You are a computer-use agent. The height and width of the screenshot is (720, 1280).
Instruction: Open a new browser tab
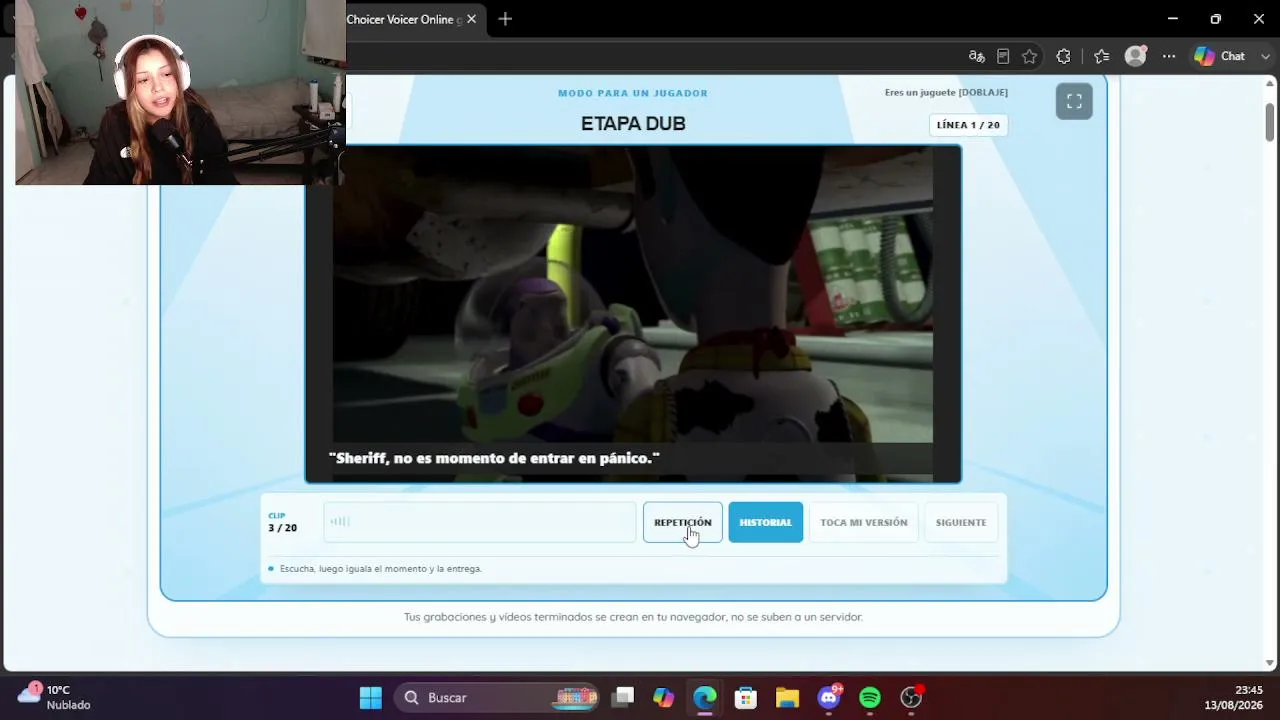[x=505, y=19]
